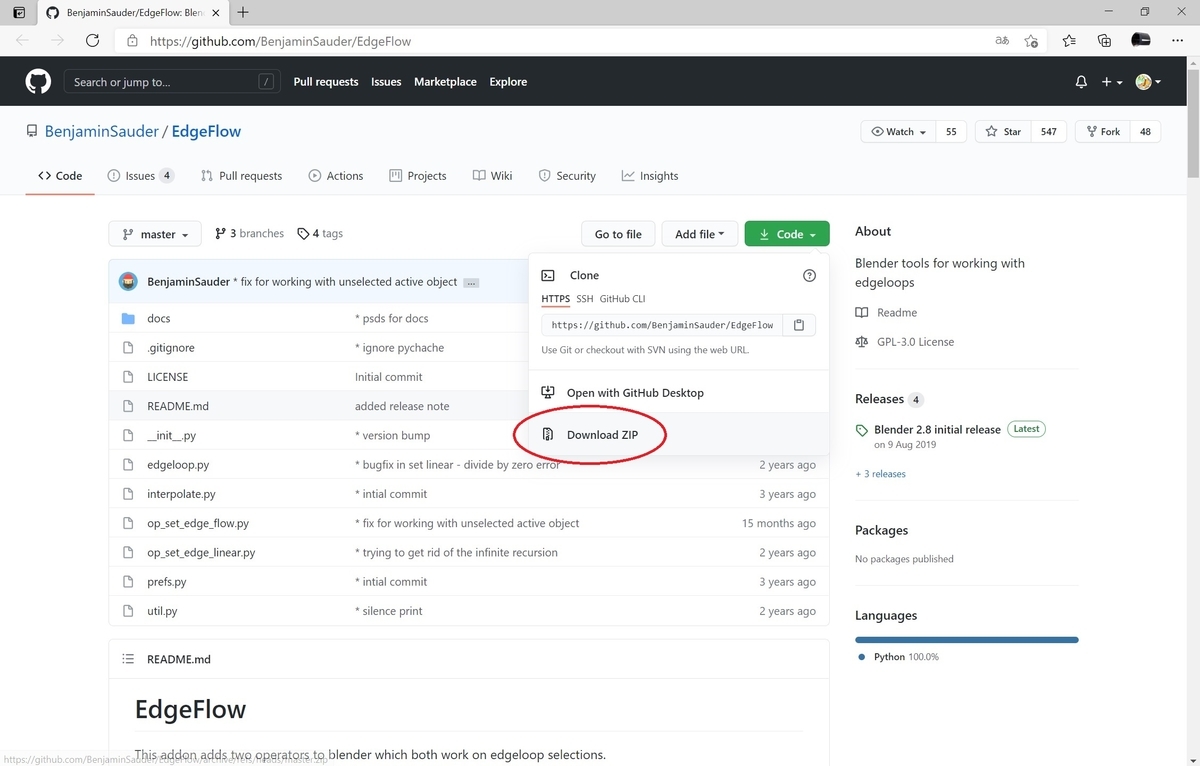Open the 4 tags link
This screenshot has width=1200, height=766.
pos(320,233)
